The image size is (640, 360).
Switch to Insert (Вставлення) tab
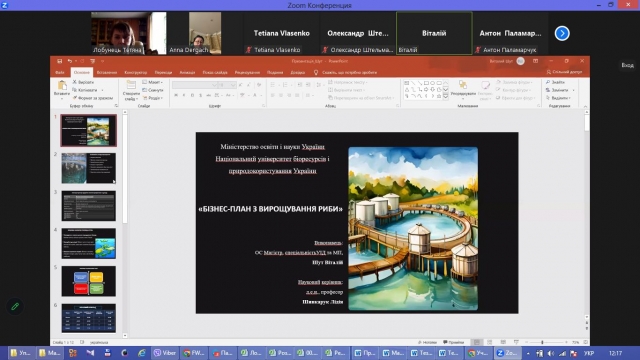click(107, 72)
